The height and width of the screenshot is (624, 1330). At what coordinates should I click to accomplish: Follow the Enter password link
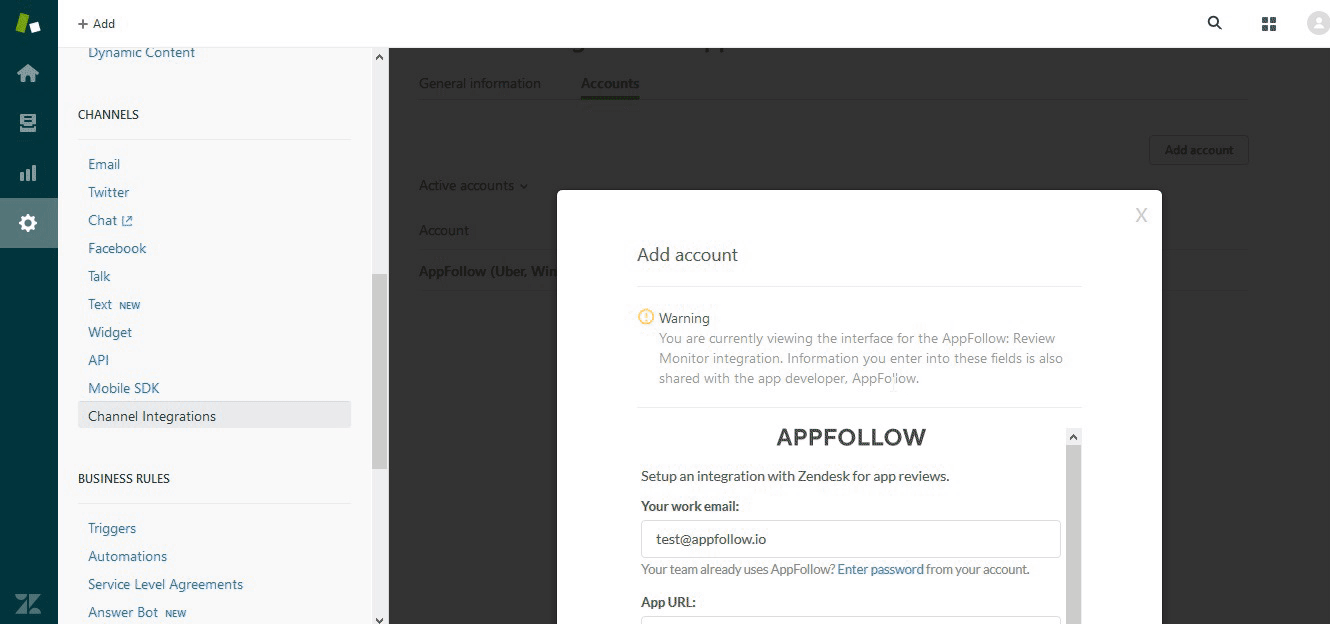(880, 569)
